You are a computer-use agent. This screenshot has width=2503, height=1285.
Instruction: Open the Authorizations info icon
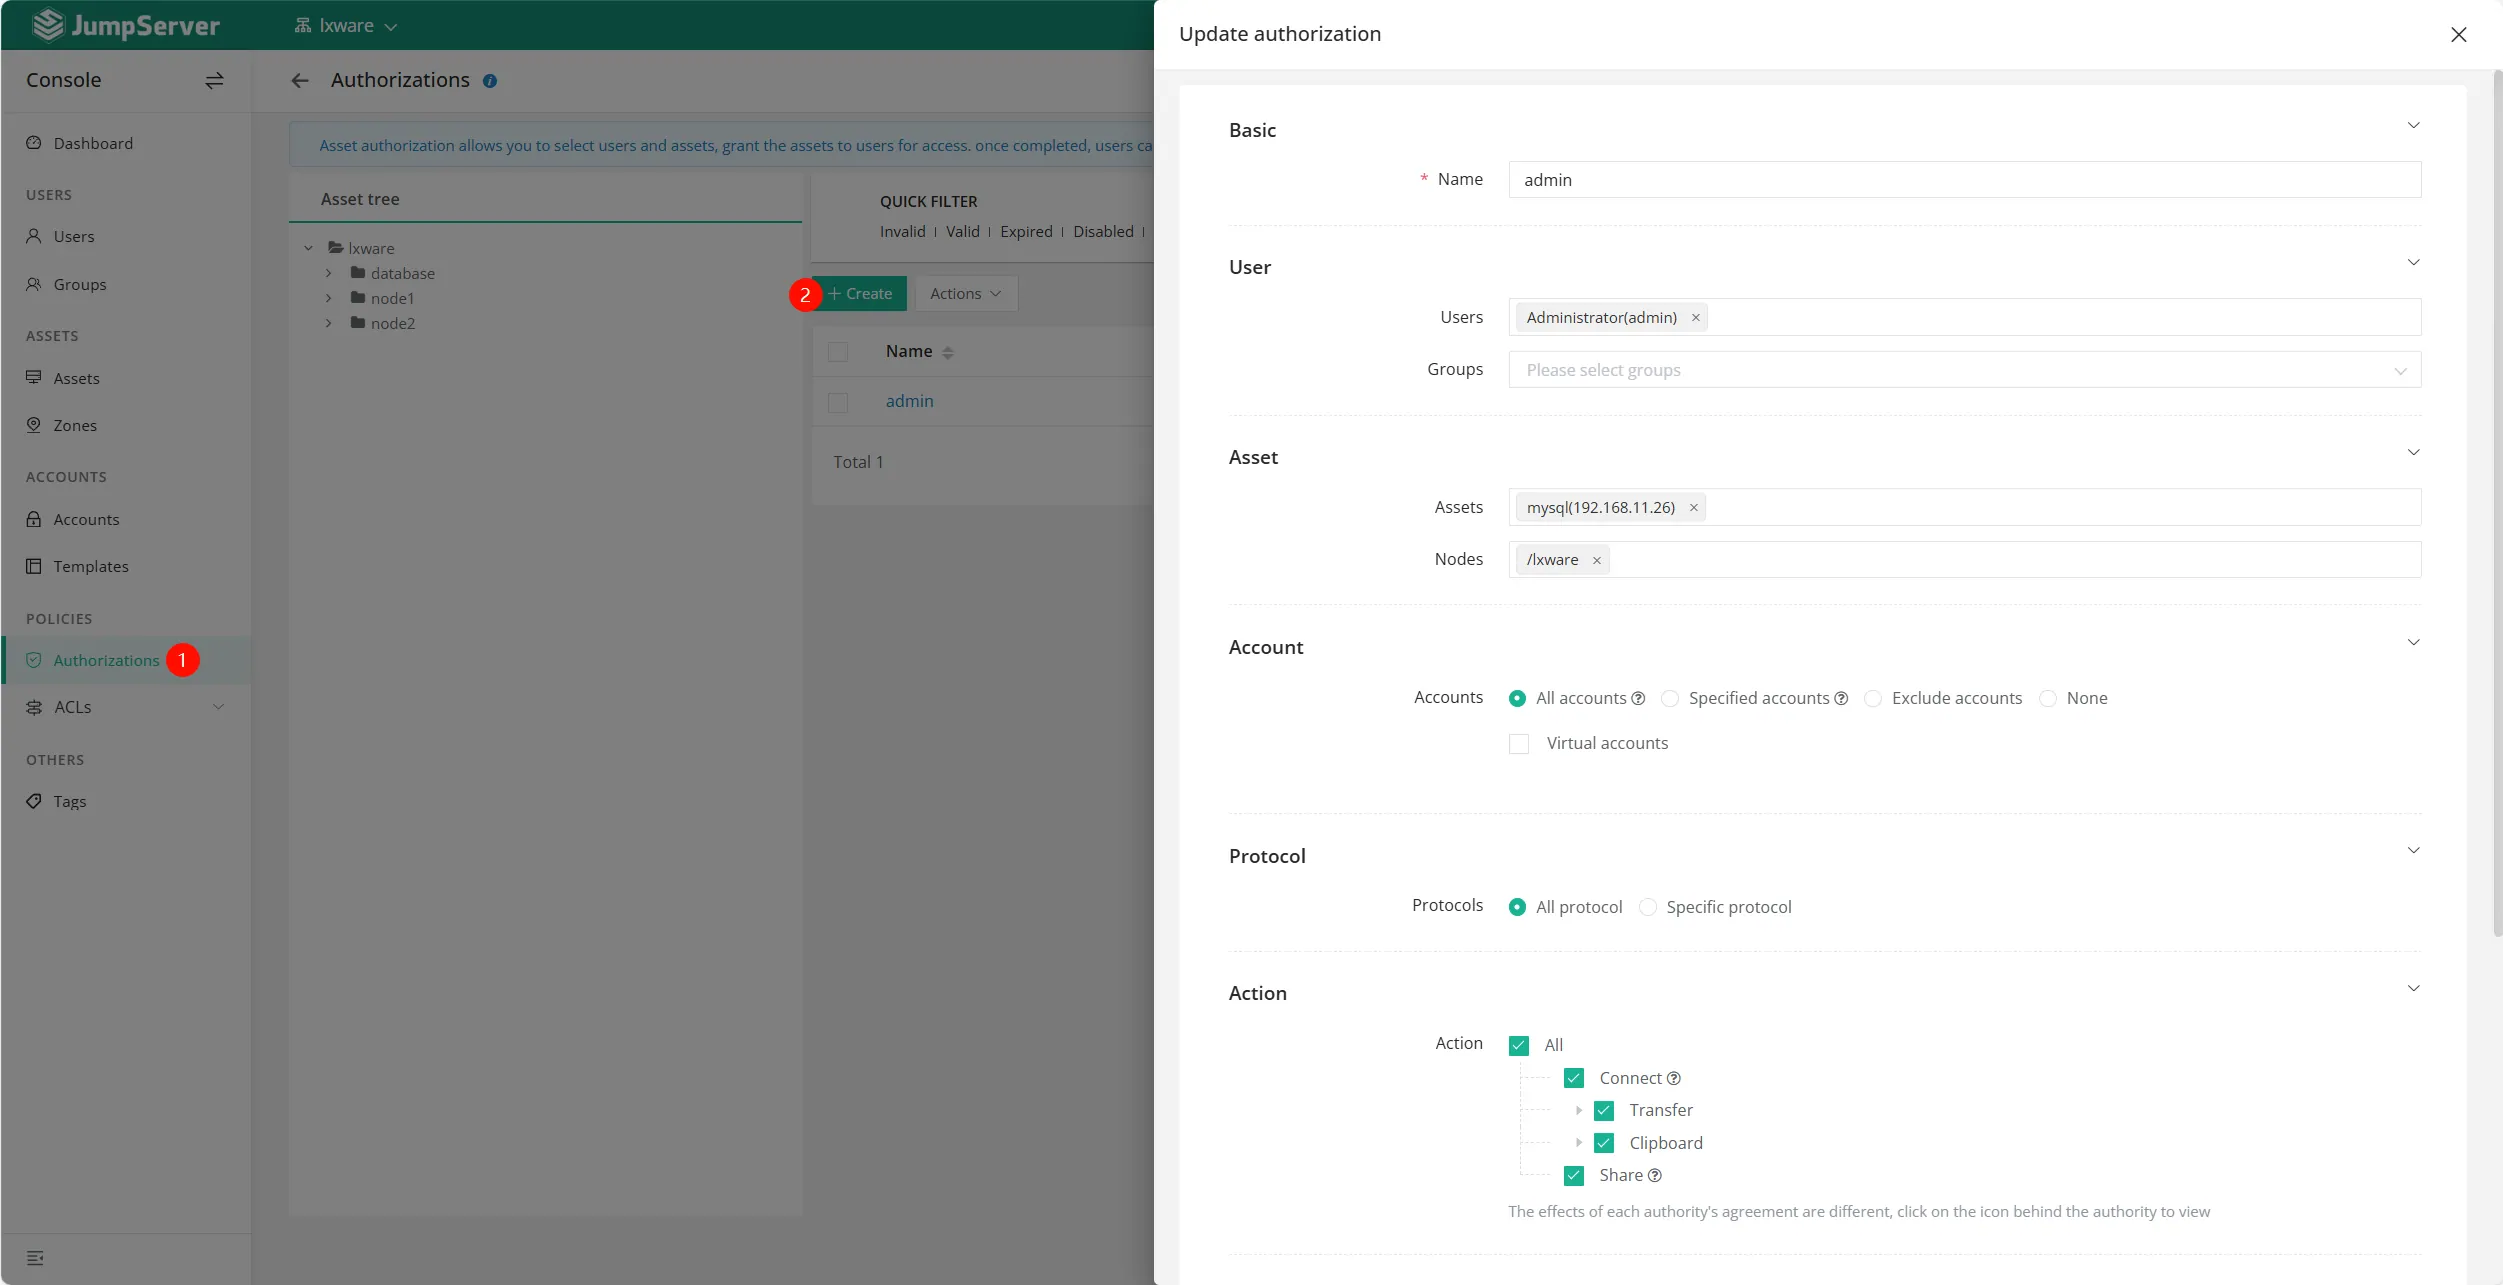click(490, 81)
